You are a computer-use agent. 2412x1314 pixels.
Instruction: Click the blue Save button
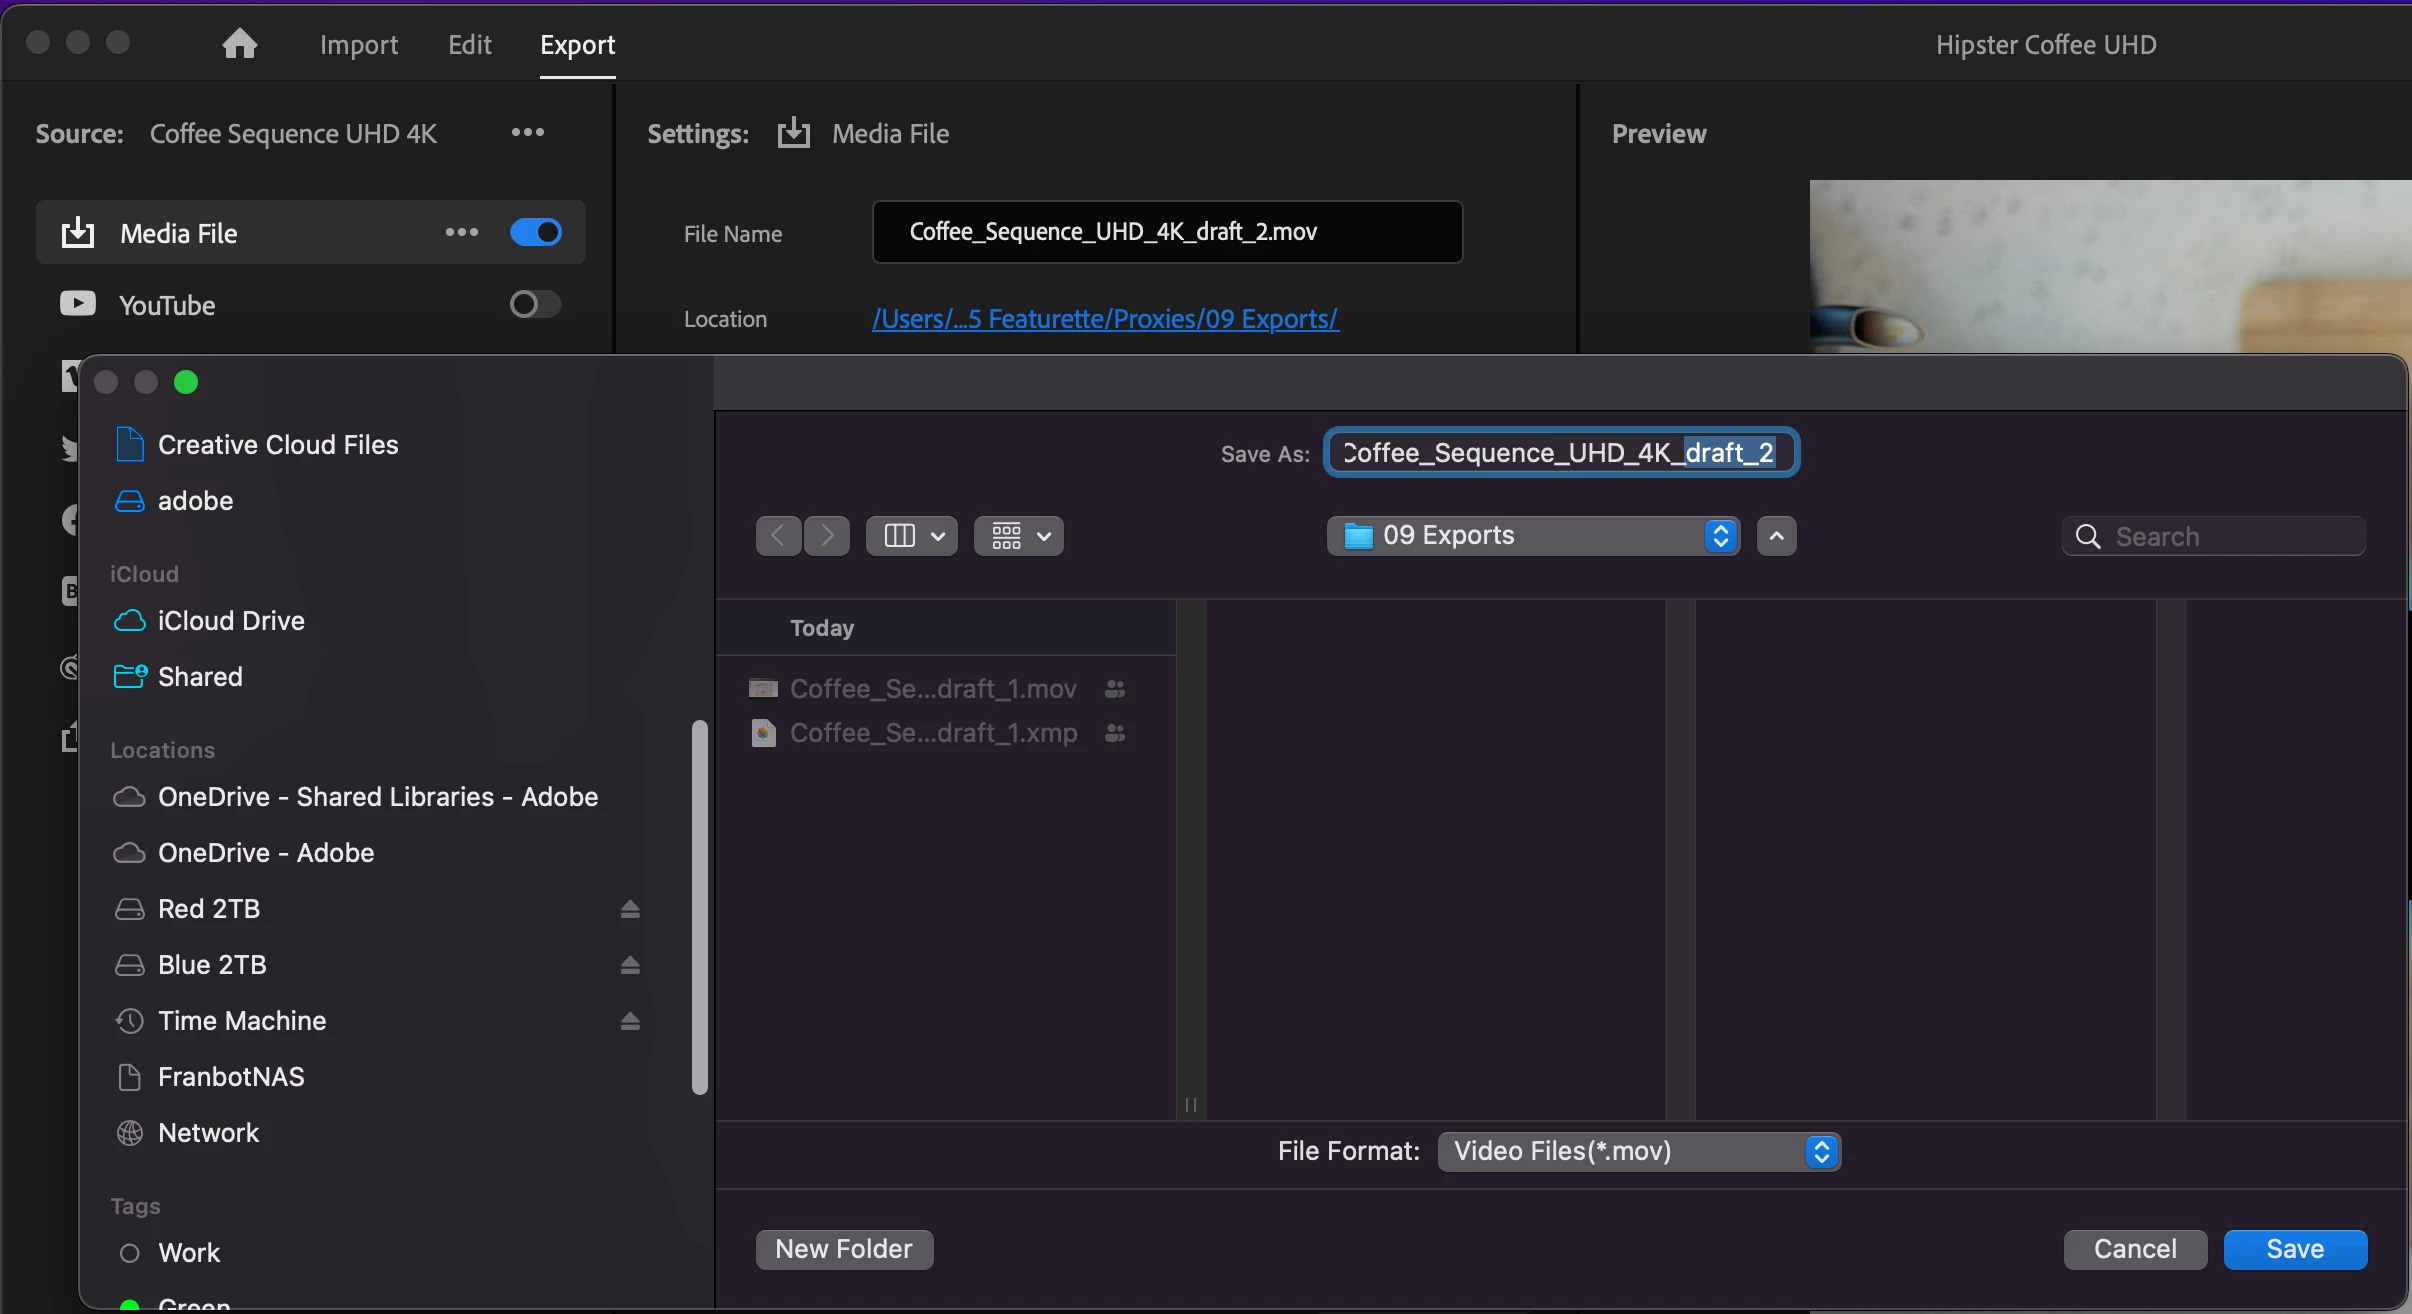click(2294, 1249)
